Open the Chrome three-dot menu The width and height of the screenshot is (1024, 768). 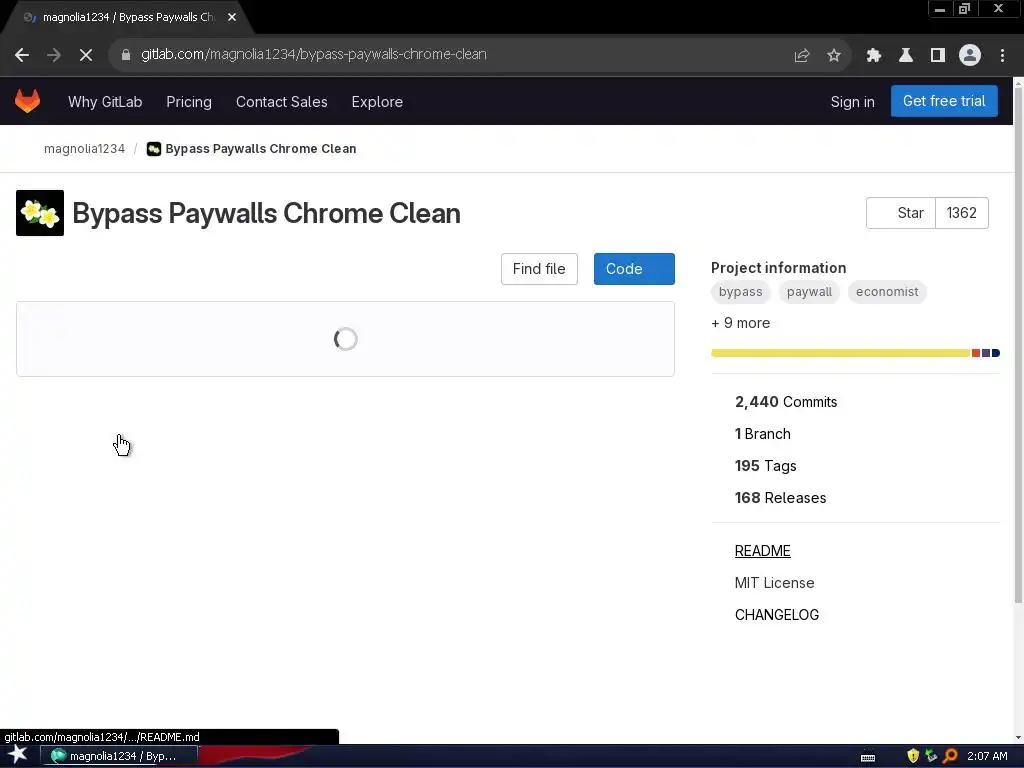click(x=1002, y=56)
